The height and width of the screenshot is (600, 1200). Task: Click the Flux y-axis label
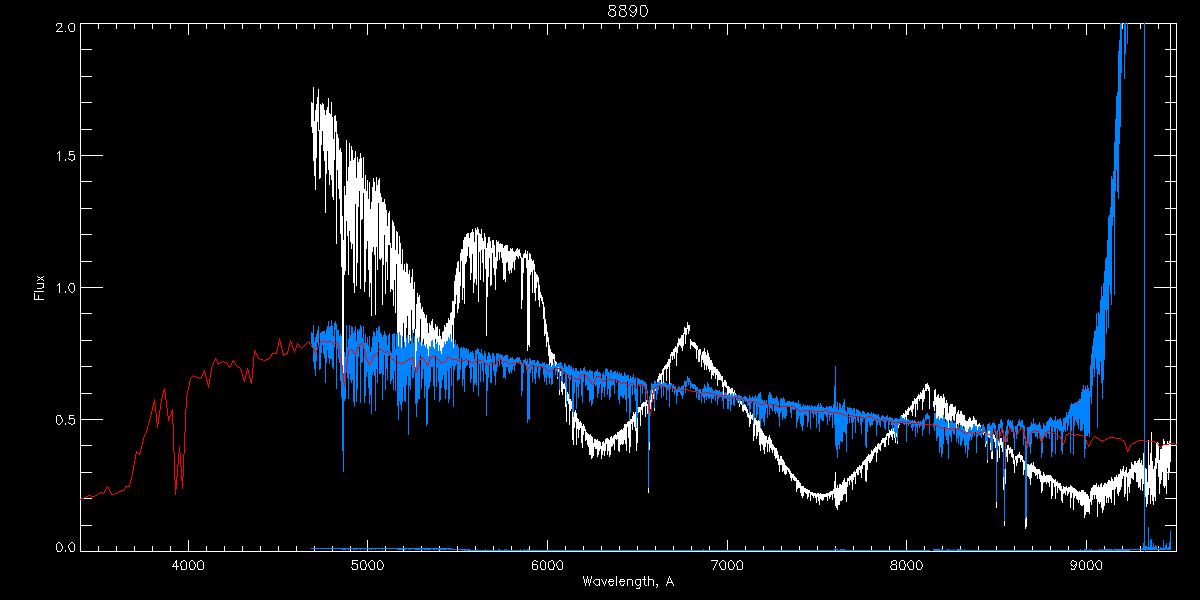click(40, 288)
